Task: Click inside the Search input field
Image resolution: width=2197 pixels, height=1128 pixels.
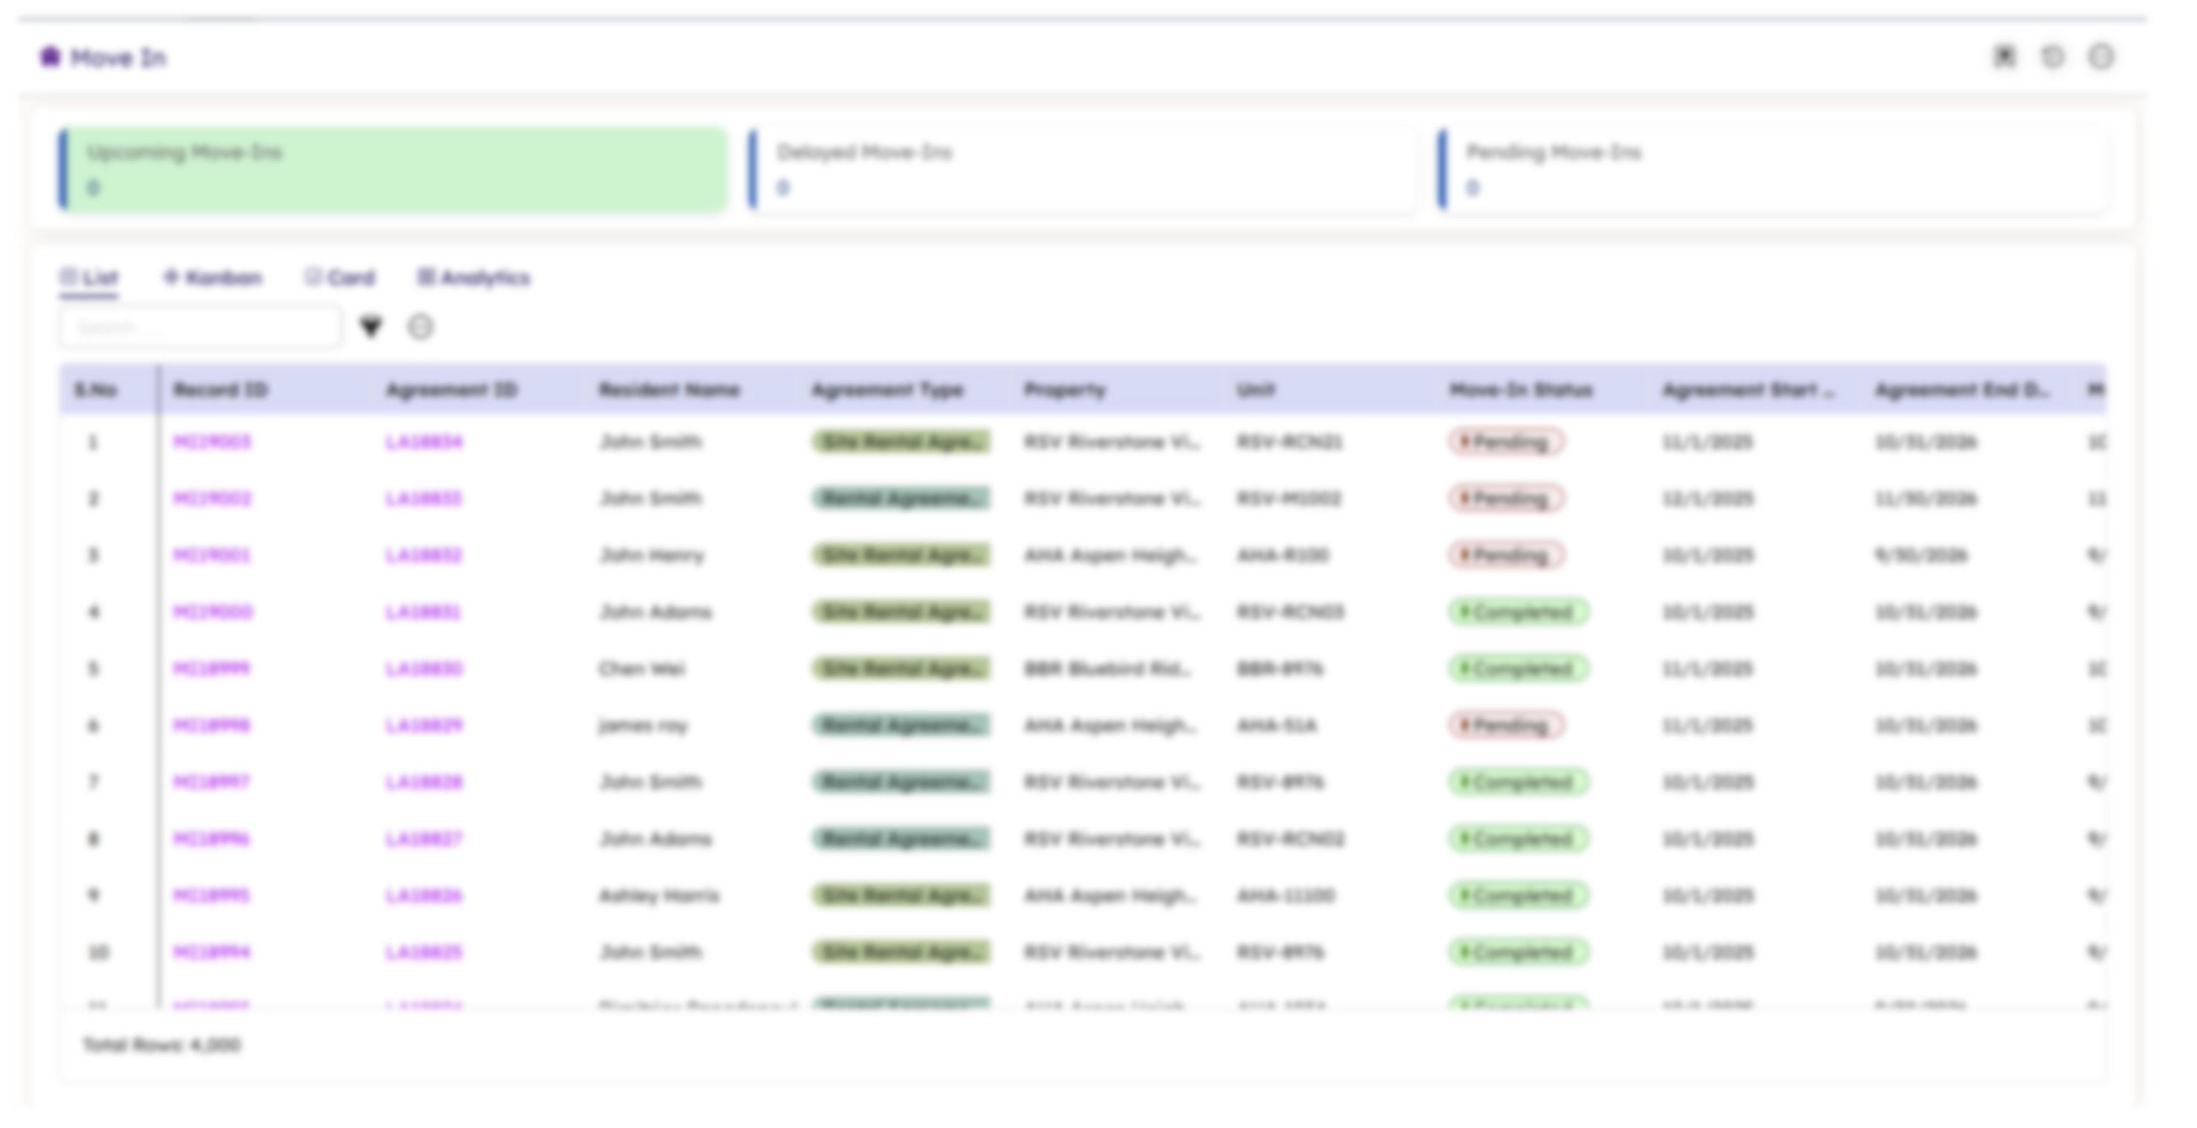Action: [x=200, y=327]
